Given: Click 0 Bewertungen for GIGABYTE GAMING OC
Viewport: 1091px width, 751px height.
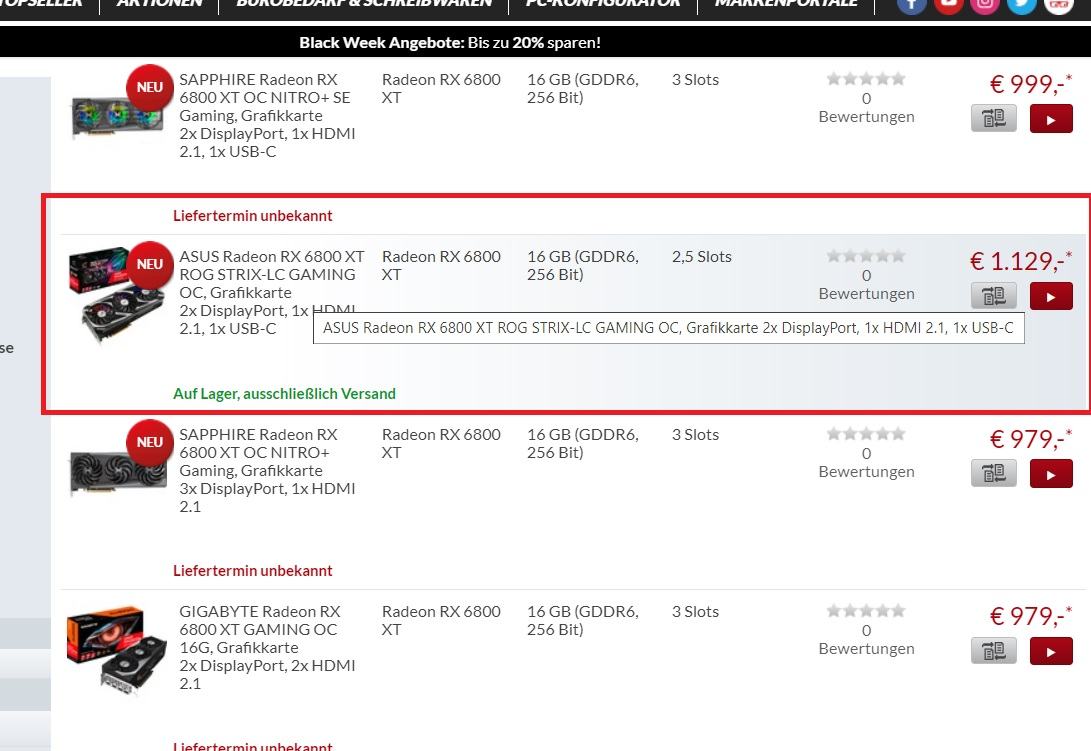Looking at the screenshot, I should 866,640.
